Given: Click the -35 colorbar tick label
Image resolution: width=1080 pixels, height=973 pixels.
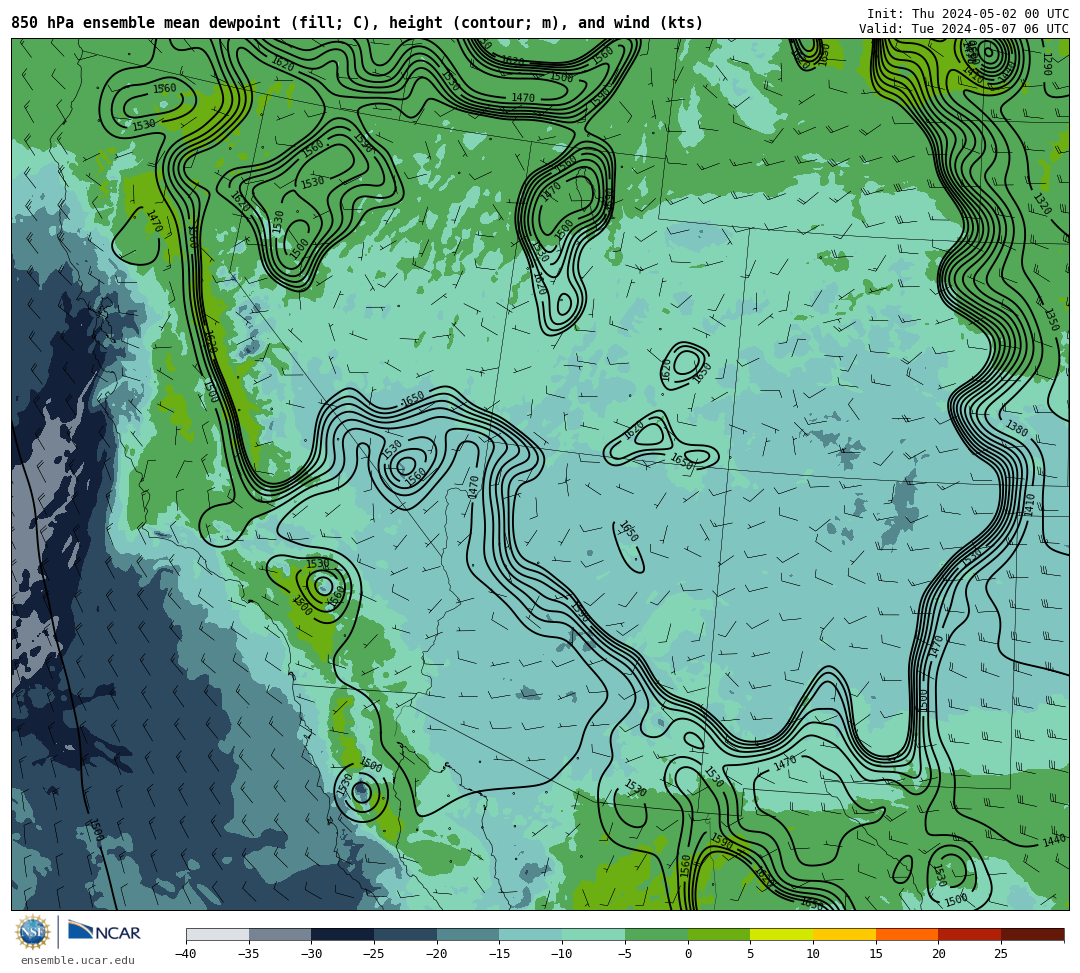Looking at the screenshot, I should 248,954.
